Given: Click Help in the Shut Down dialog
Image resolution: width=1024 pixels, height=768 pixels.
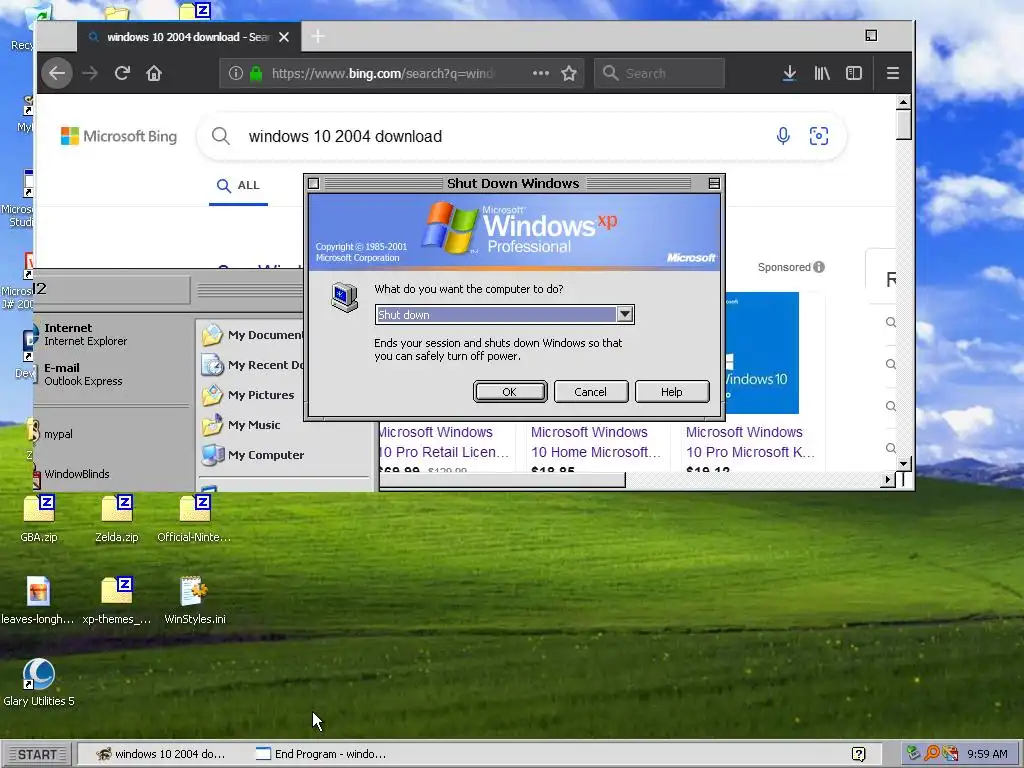Looking at the screenshot, I should tap(671, 392).
